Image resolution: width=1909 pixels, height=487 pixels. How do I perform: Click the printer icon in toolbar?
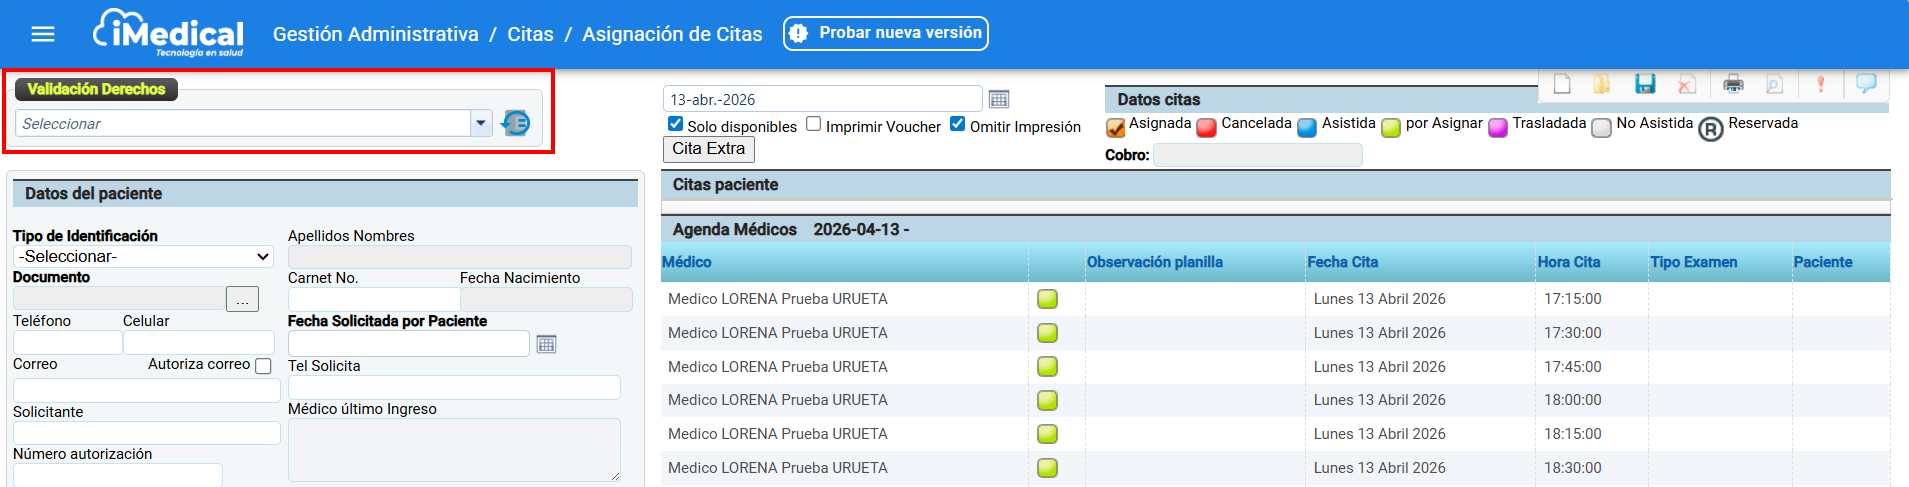1733,84
